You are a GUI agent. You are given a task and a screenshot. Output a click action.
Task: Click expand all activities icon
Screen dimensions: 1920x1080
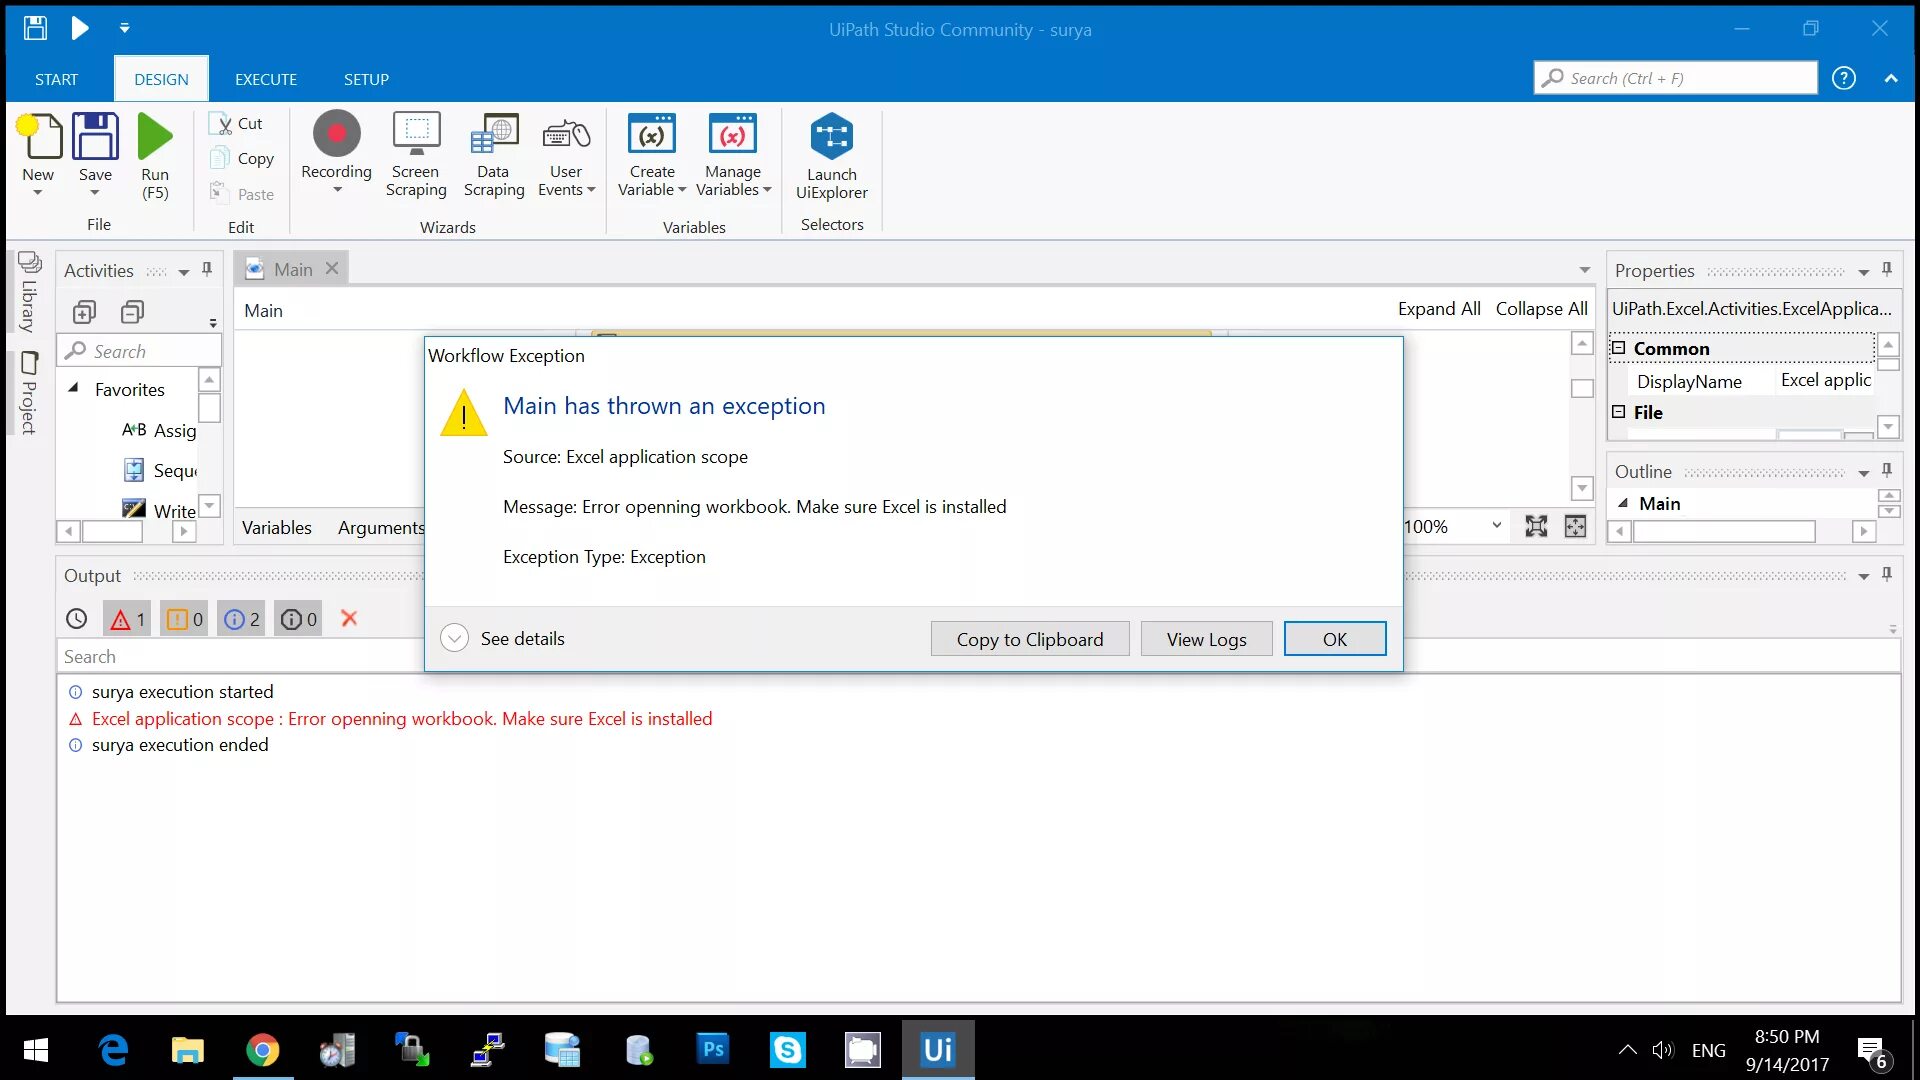[84, 313]
